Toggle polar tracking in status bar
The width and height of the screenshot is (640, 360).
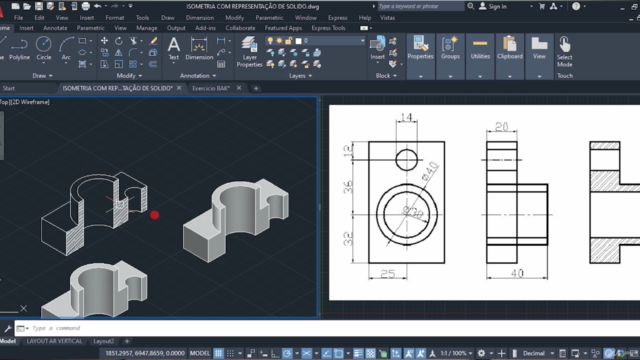(x=287, y=353)
